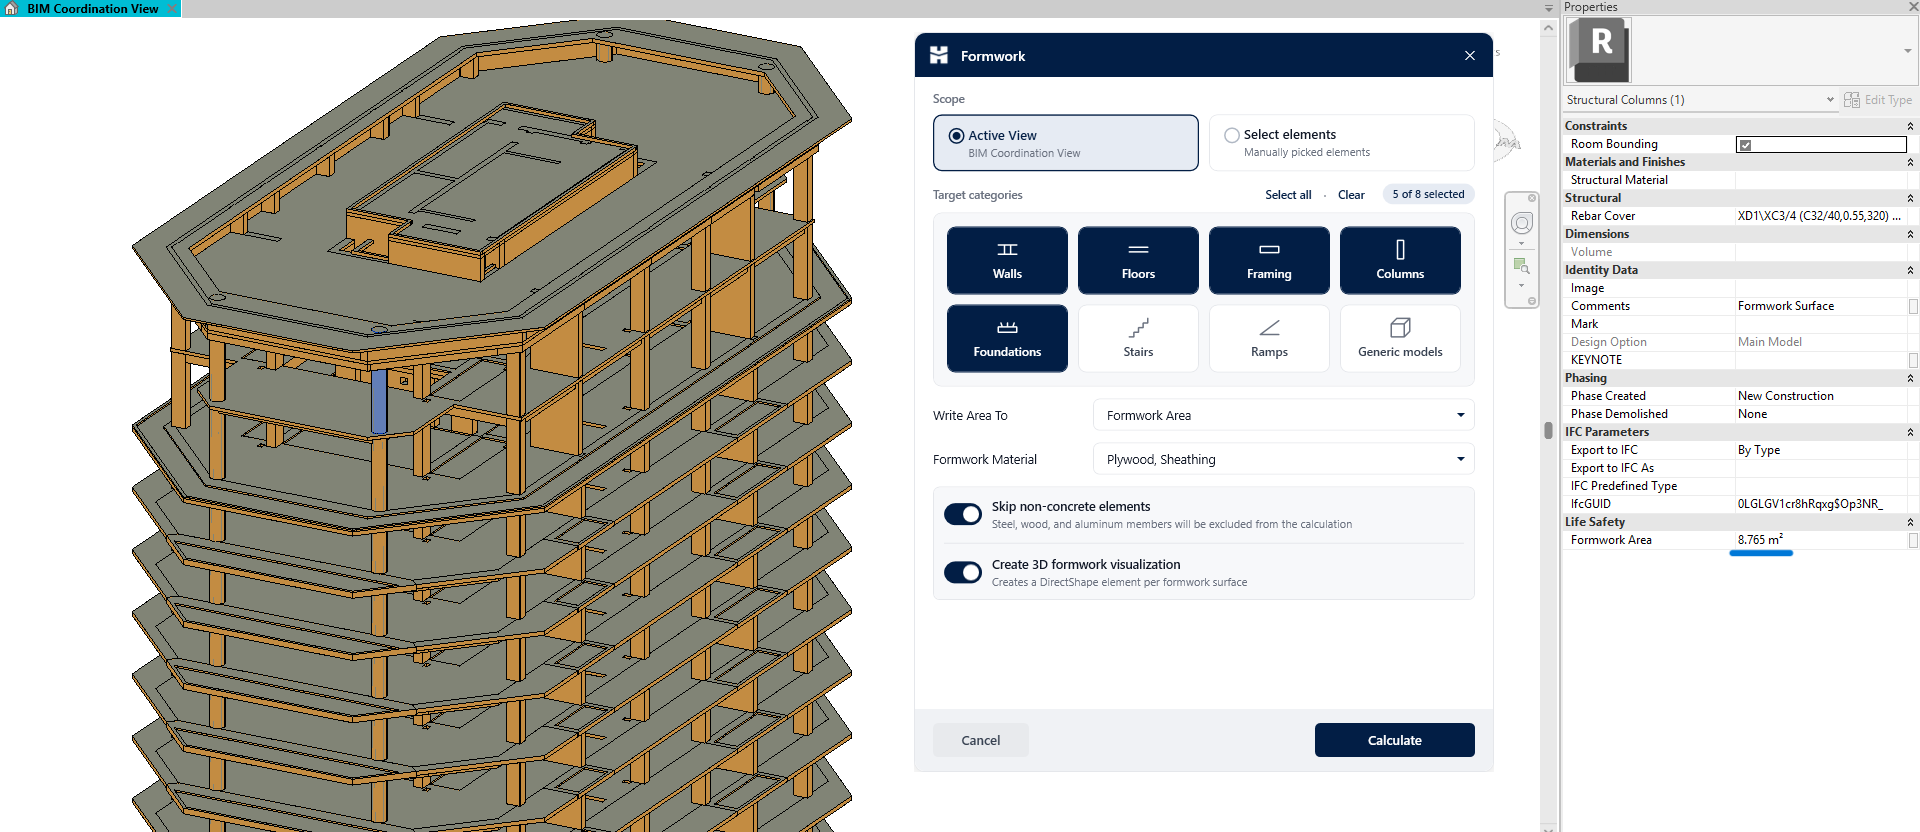Add Ramps to target categories

1269,338
